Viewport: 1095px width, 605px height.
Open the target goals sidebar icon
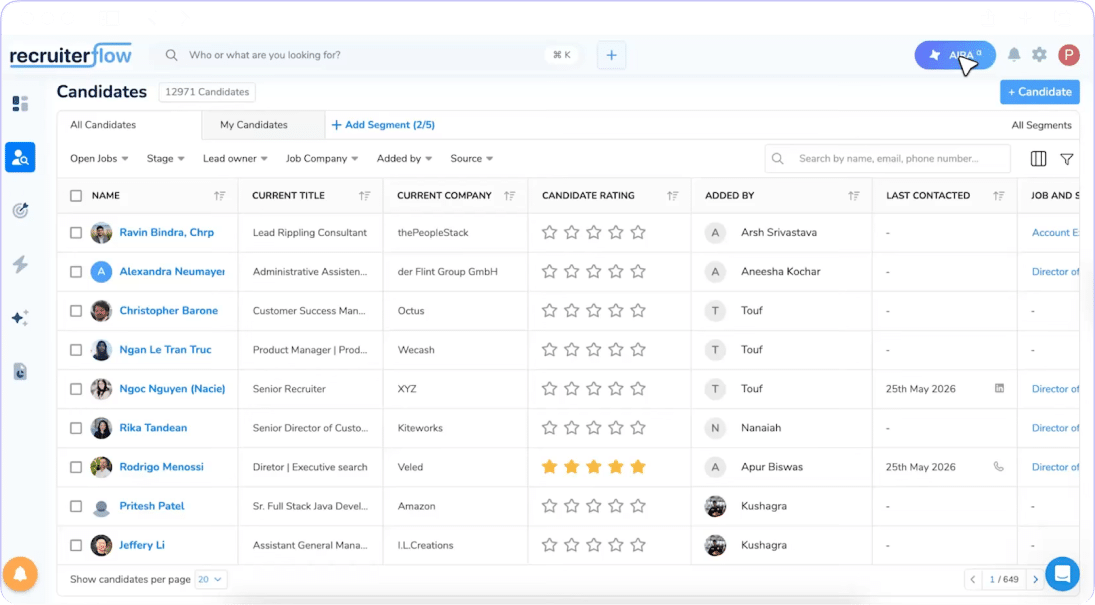(20, 210)
